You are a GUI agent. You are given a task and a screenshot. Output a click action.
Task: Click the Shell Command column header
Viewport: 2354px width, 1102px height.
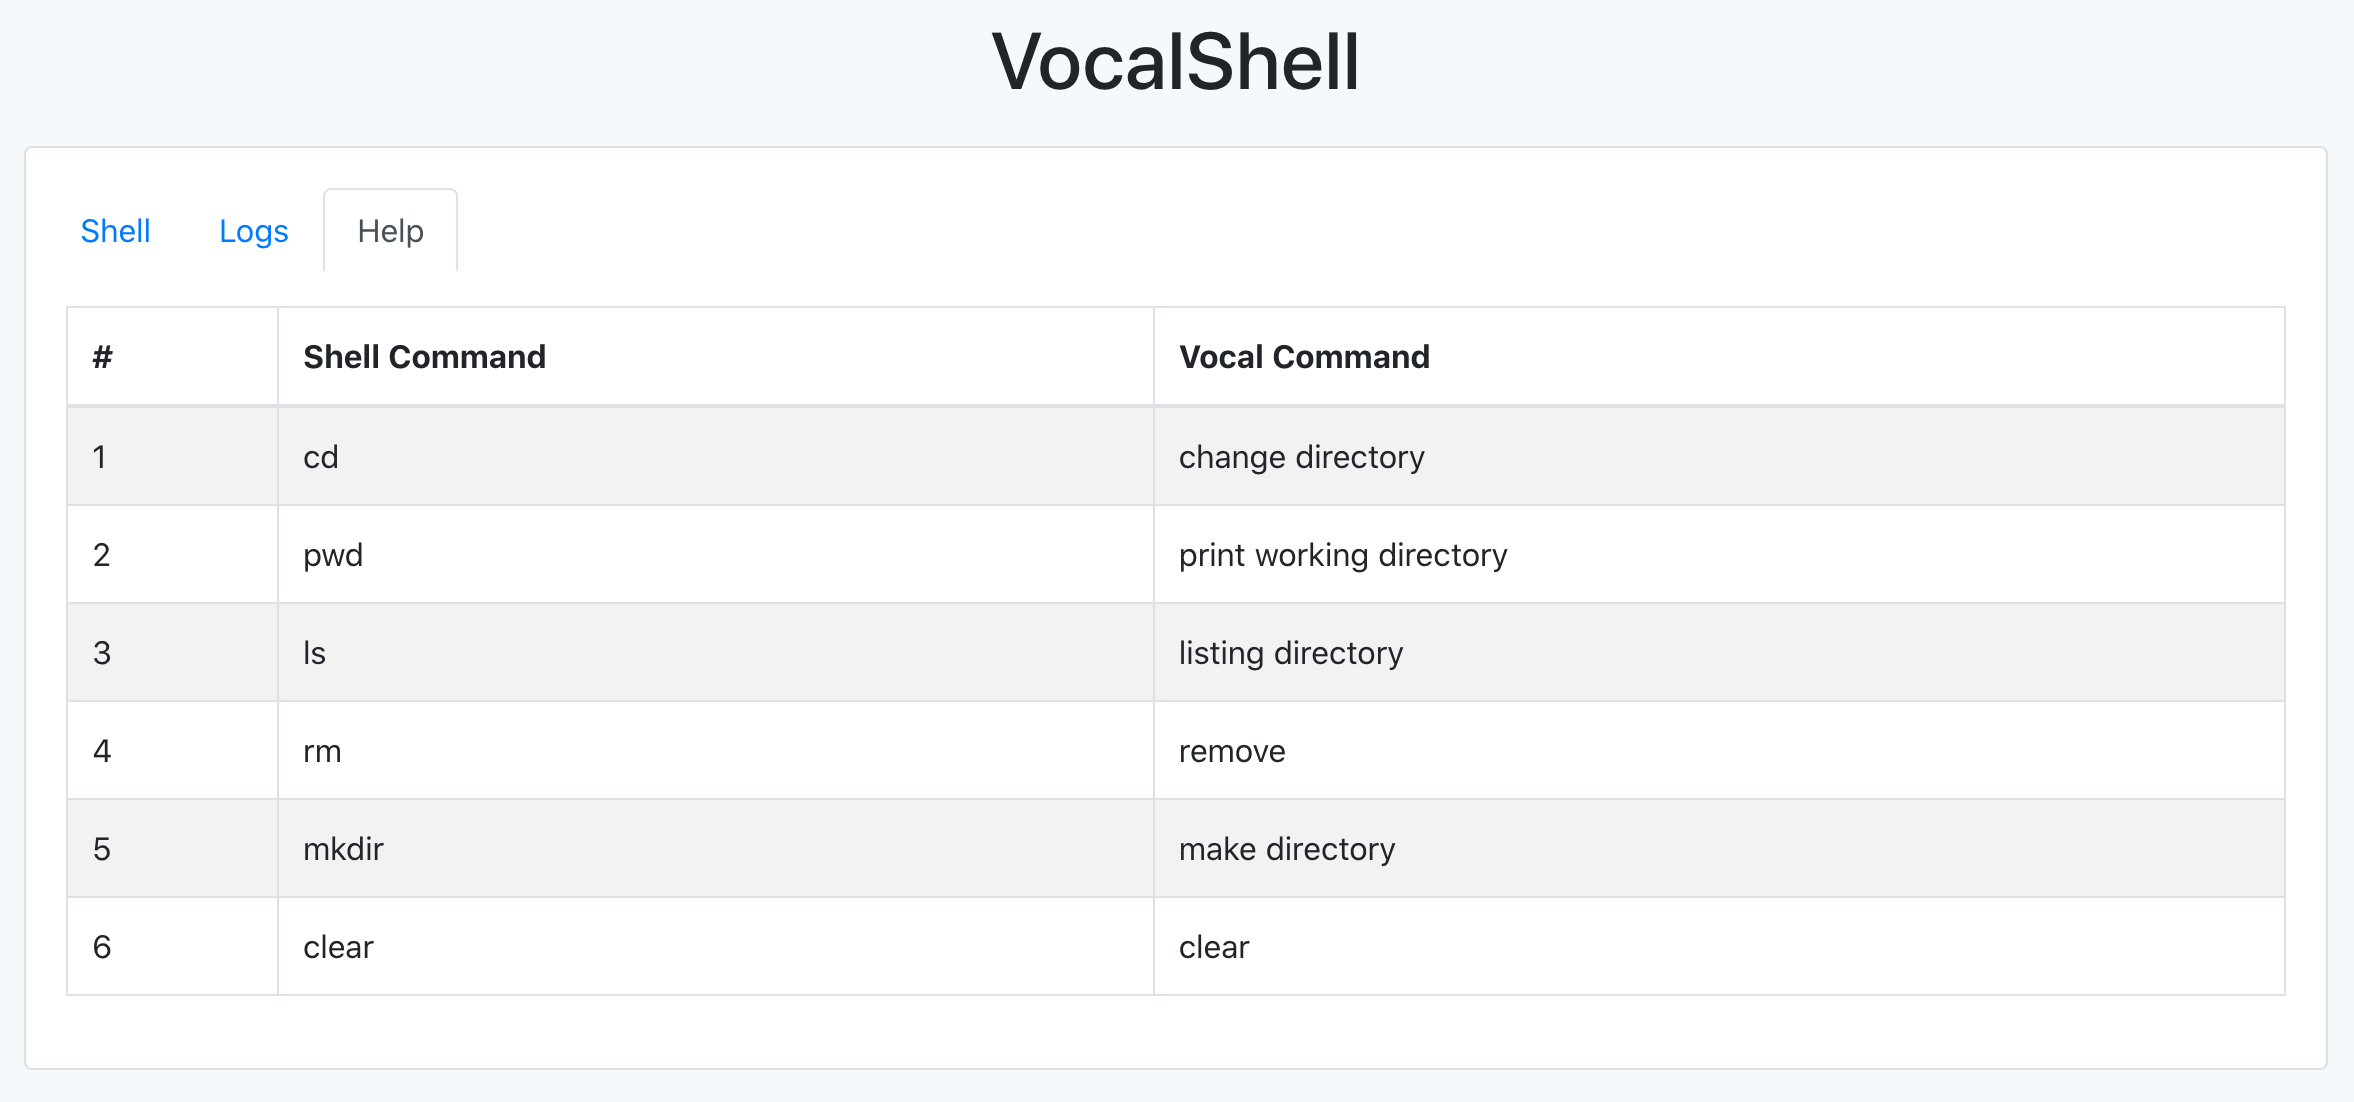tap(424, 357)
